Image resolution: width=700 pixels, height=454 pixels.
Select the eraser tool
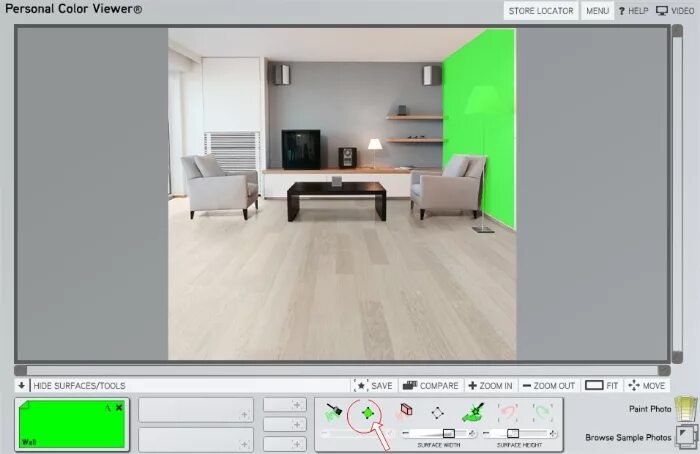point(404,412)
